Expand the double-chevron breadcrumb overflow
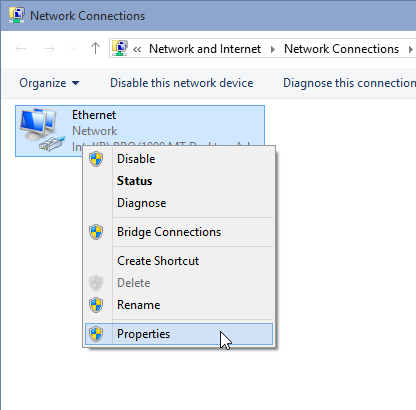The image size is (416, 410). point(137,49)
